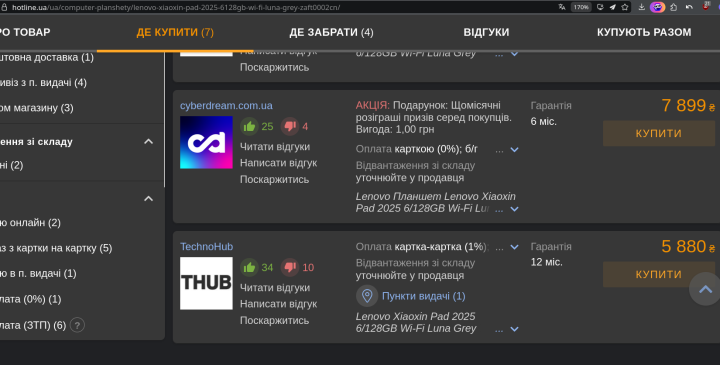Collapse the 'ення зі складу' filter section
720x365 pixels.
pos(148,141)
